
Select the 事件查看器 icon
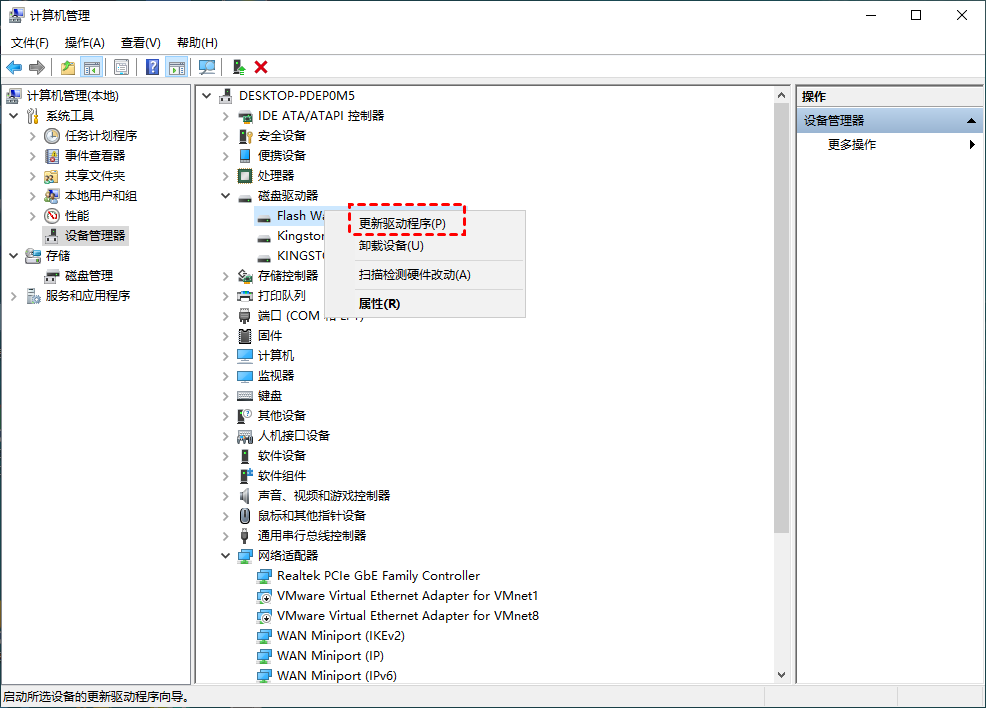click(x=52, y=156)
